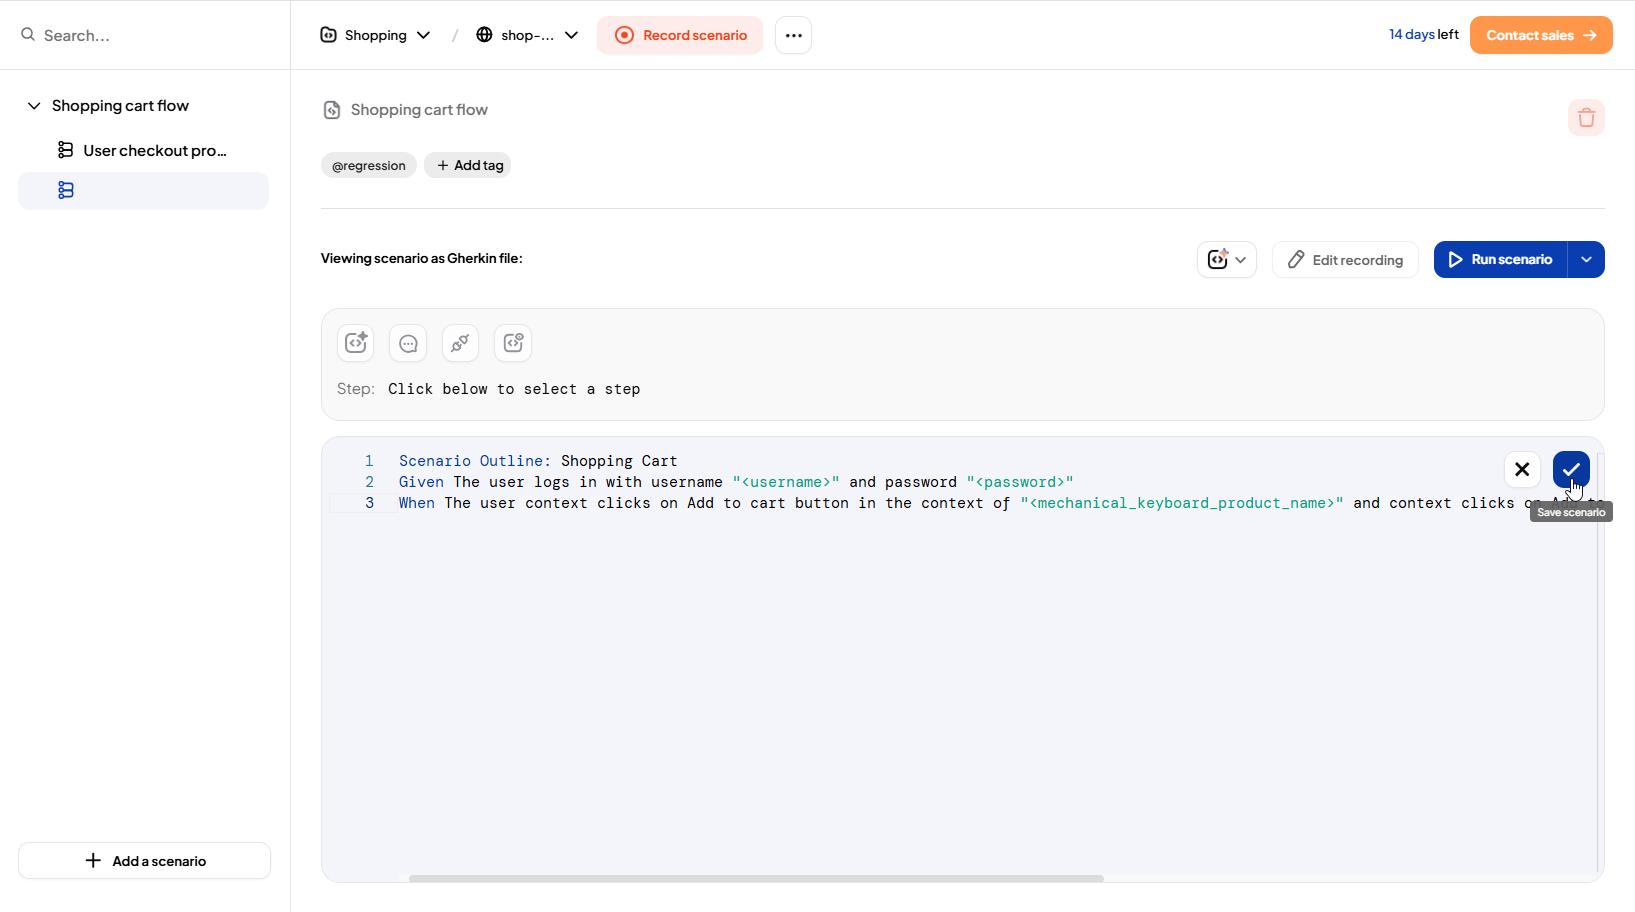Viewport: 1635px width, 912px height.
Task: Open the shop- environment dropdown
Action: point(527,35)
